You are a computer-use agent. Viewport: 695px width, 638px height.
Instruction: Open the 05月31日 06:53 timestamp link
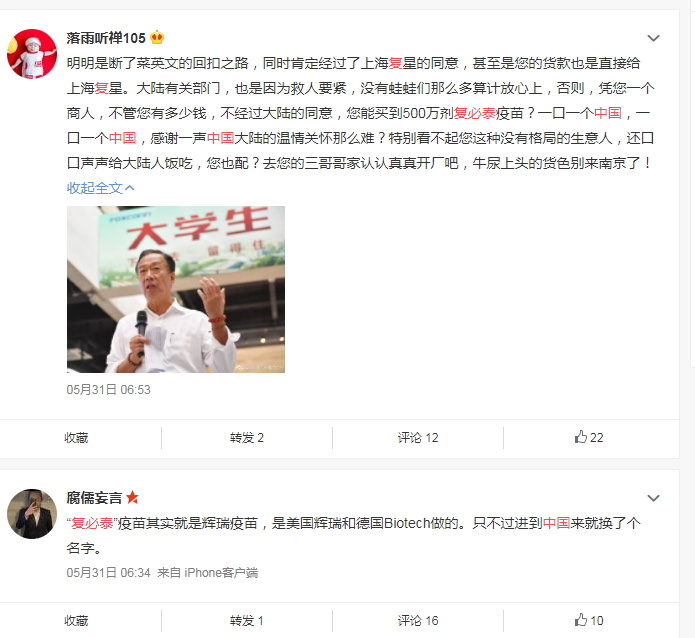(x=109, y=390)
